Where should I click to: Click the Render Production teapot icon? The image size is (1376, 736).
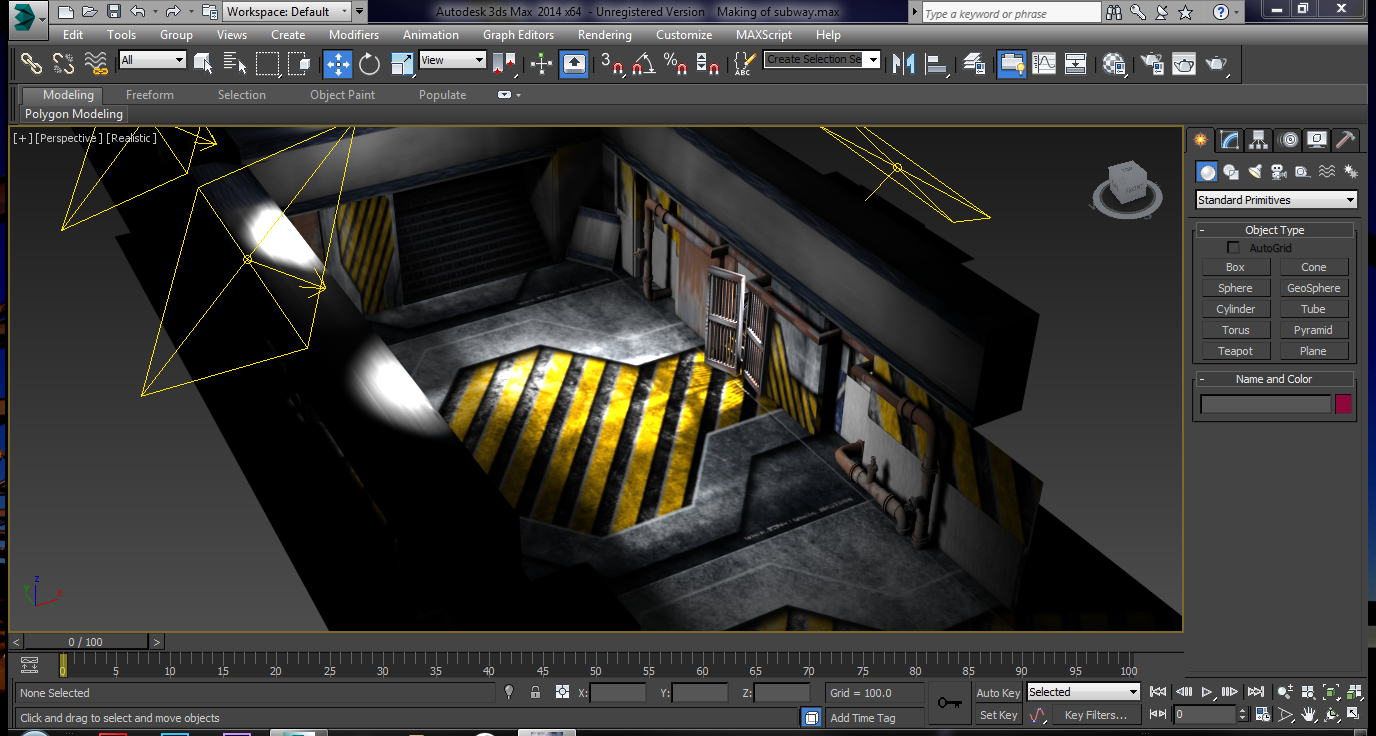pos(1216,64)
